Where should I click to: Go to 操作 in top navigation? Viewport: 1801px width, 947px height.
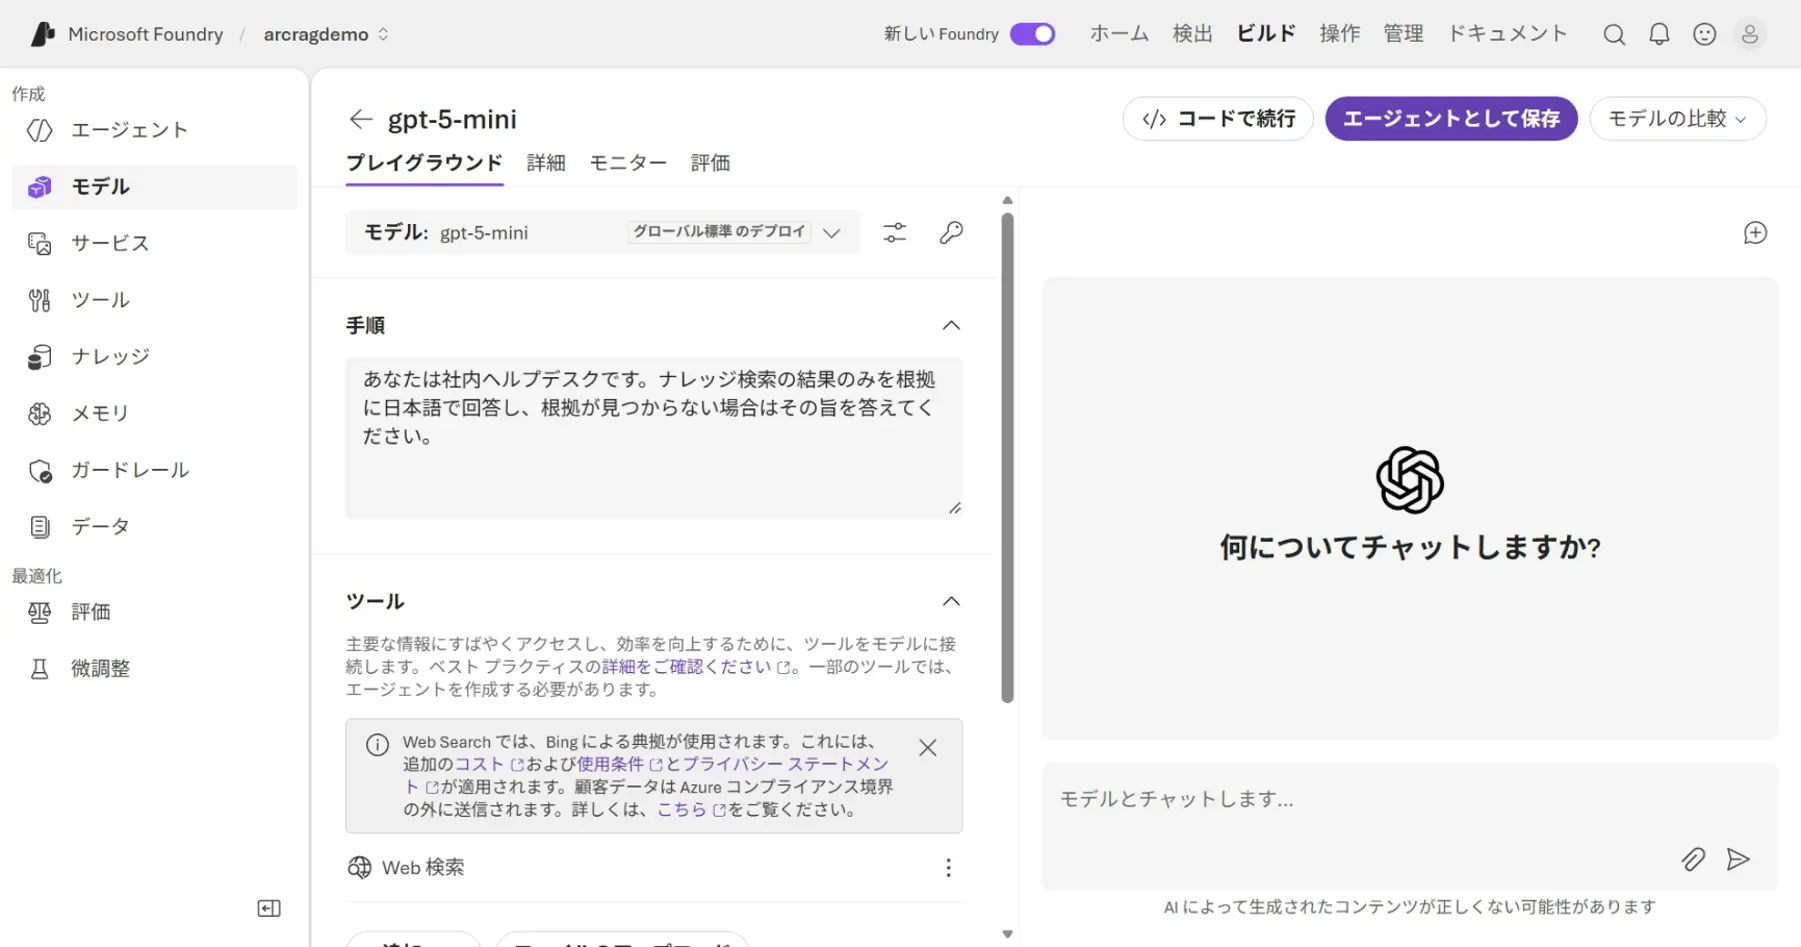coord(1340,34)
